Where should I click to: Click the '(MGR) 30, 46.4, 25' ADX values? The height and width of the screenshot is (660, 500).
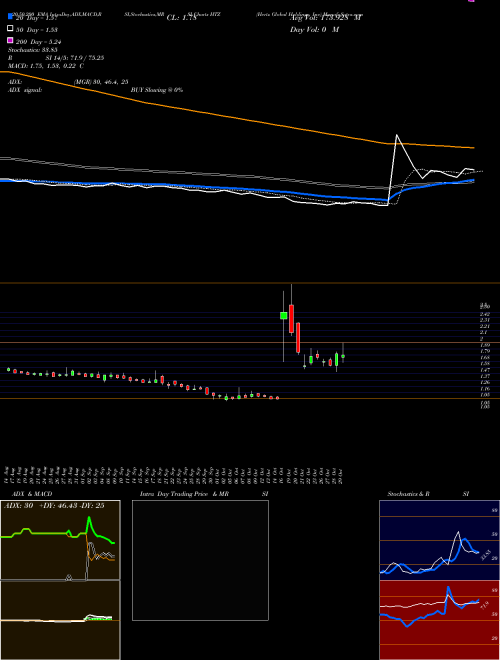[101, 82]
